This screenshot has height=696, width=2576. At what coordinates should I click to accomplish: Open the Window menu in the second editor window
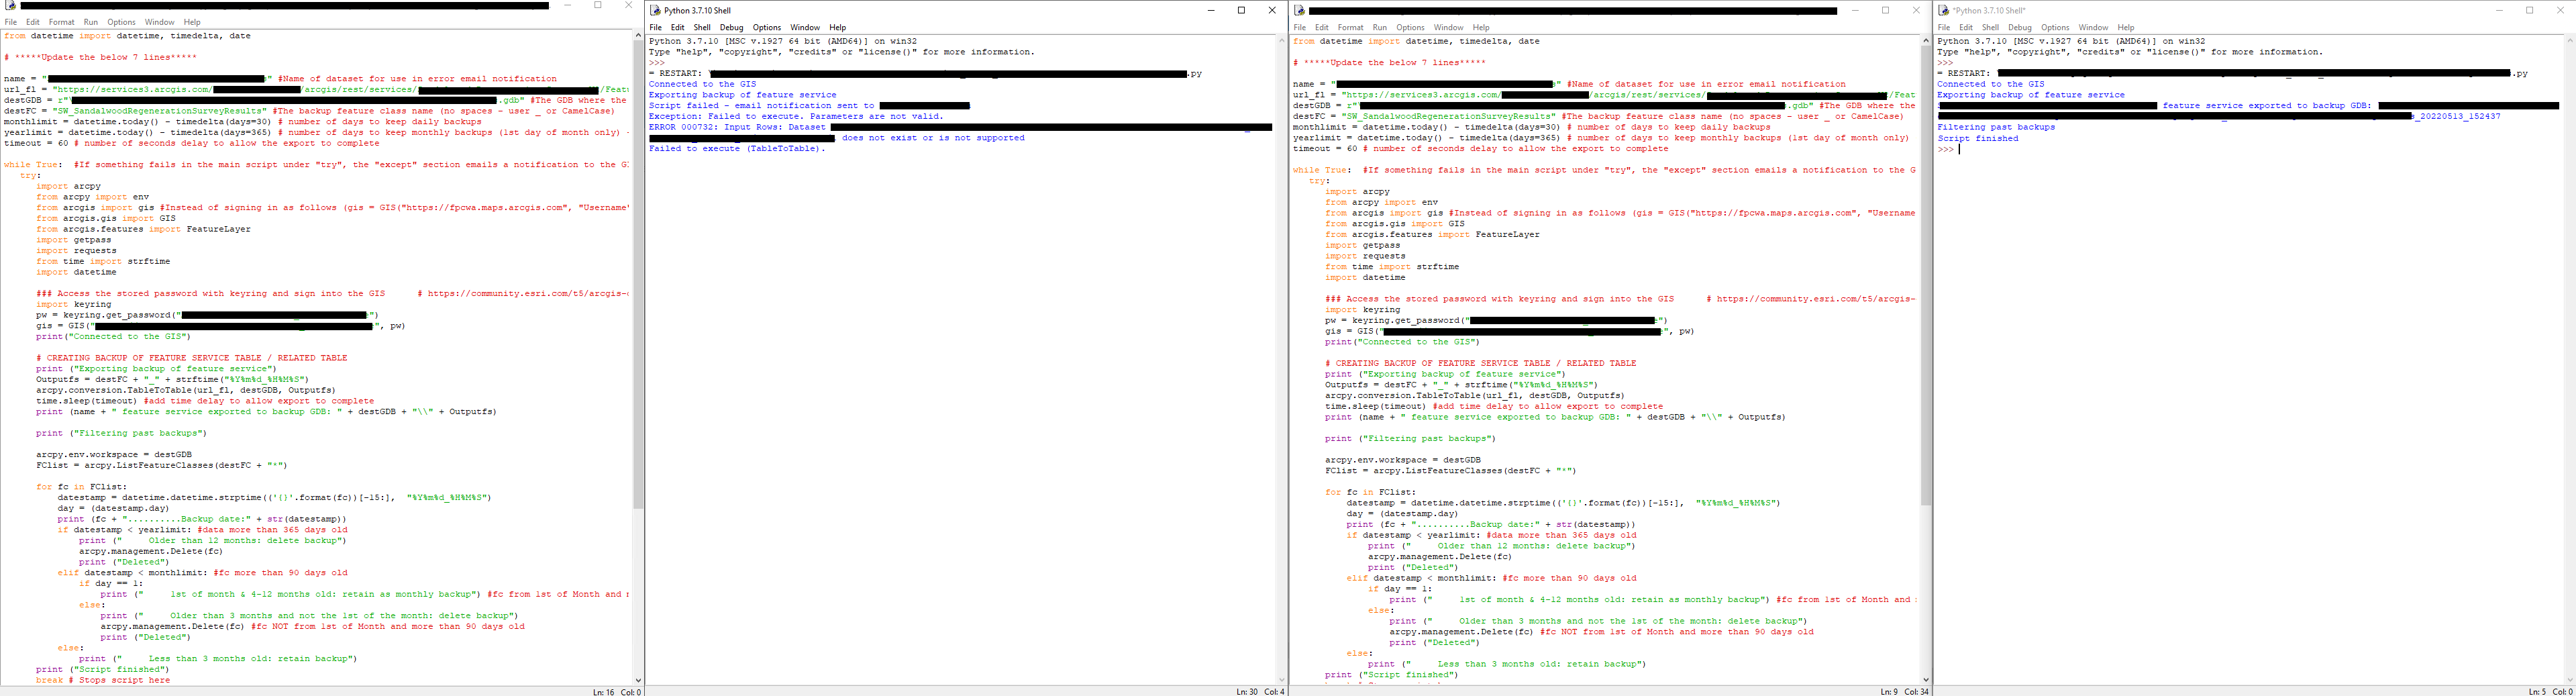[x=1448, y=28]
